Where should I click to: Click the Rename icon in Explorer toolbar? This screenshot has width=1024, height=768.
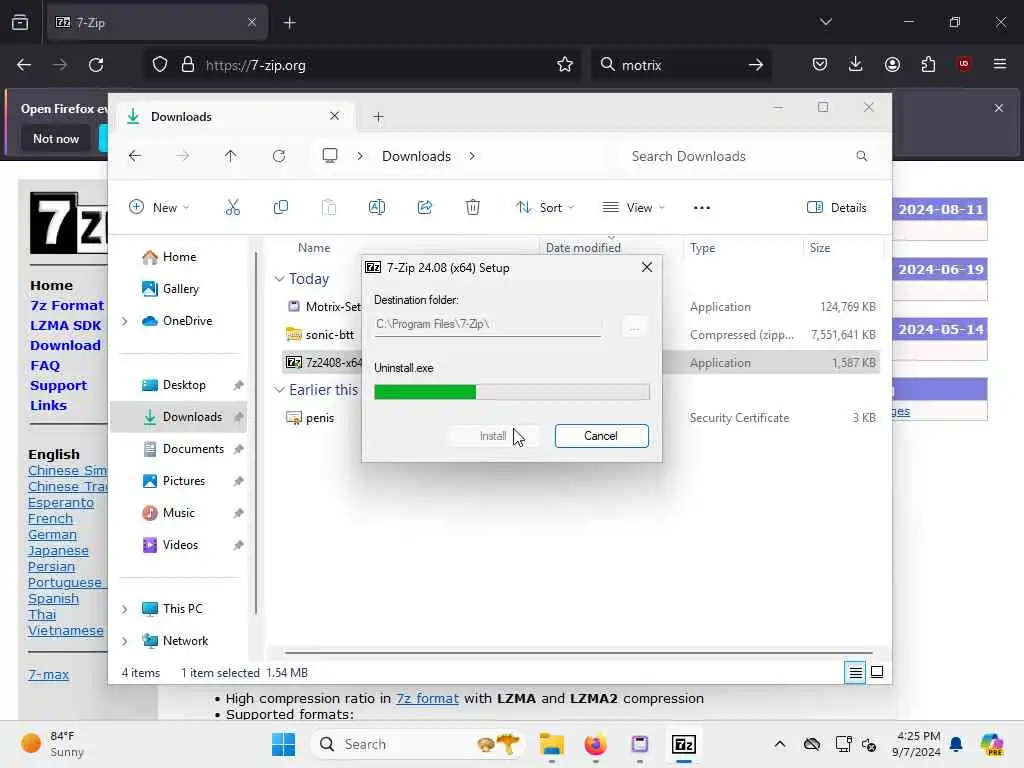[x=377, y=208]
